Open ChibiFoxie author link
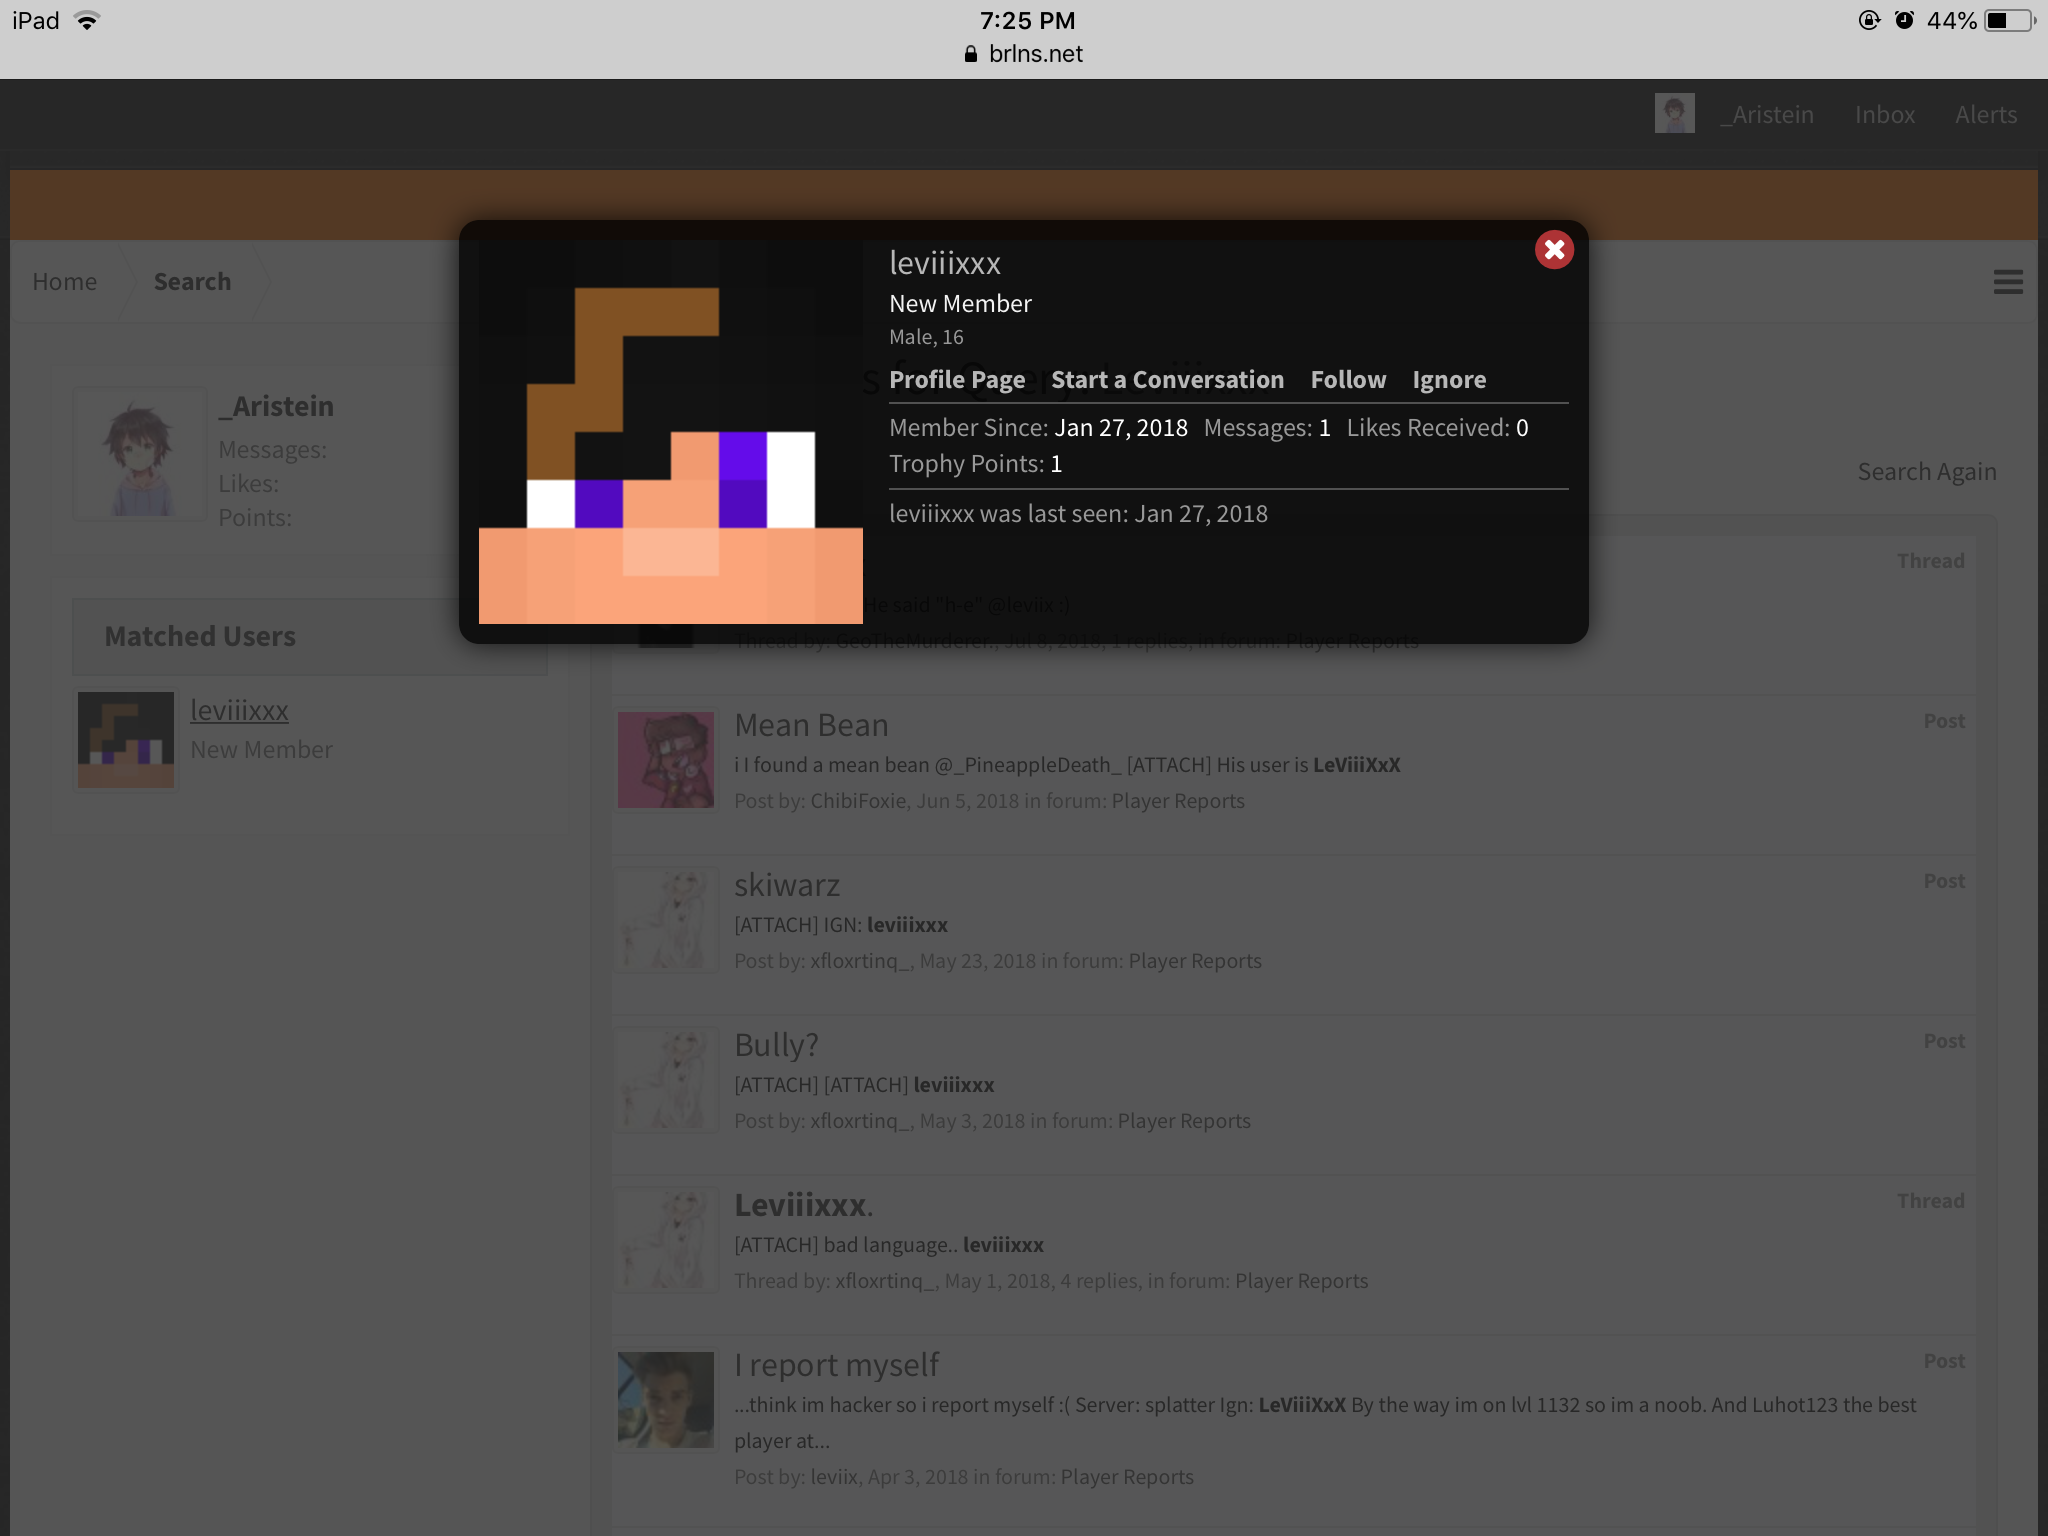Image resolution: width=2048 pixels, height=1536 pixels. coord(858,801)
